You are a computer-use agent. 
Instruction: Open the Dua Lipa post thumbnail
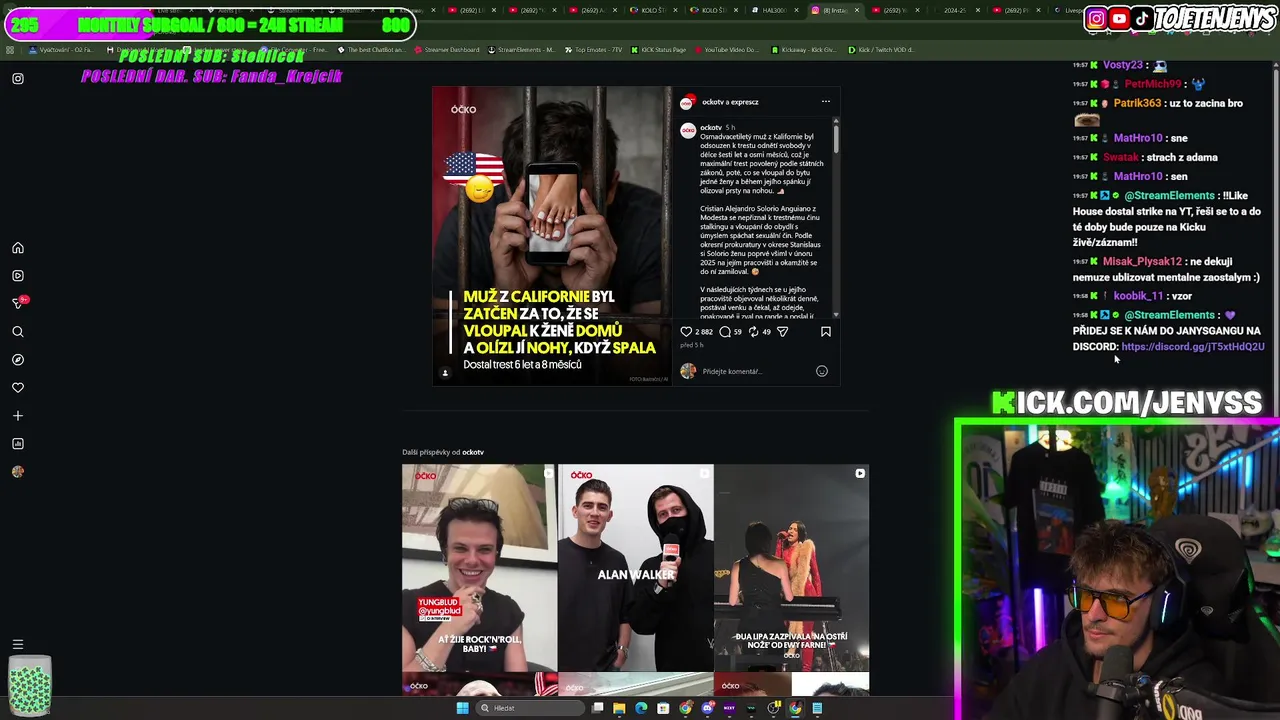pyautogui.click(x=792, y=568)
